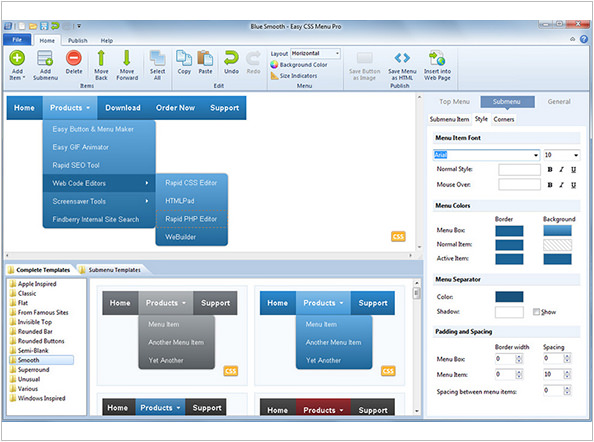The width and height of the screenshot is (594, 442).
Task: Click Insert into Web Page icon
Action: click(x=437, y=58)
